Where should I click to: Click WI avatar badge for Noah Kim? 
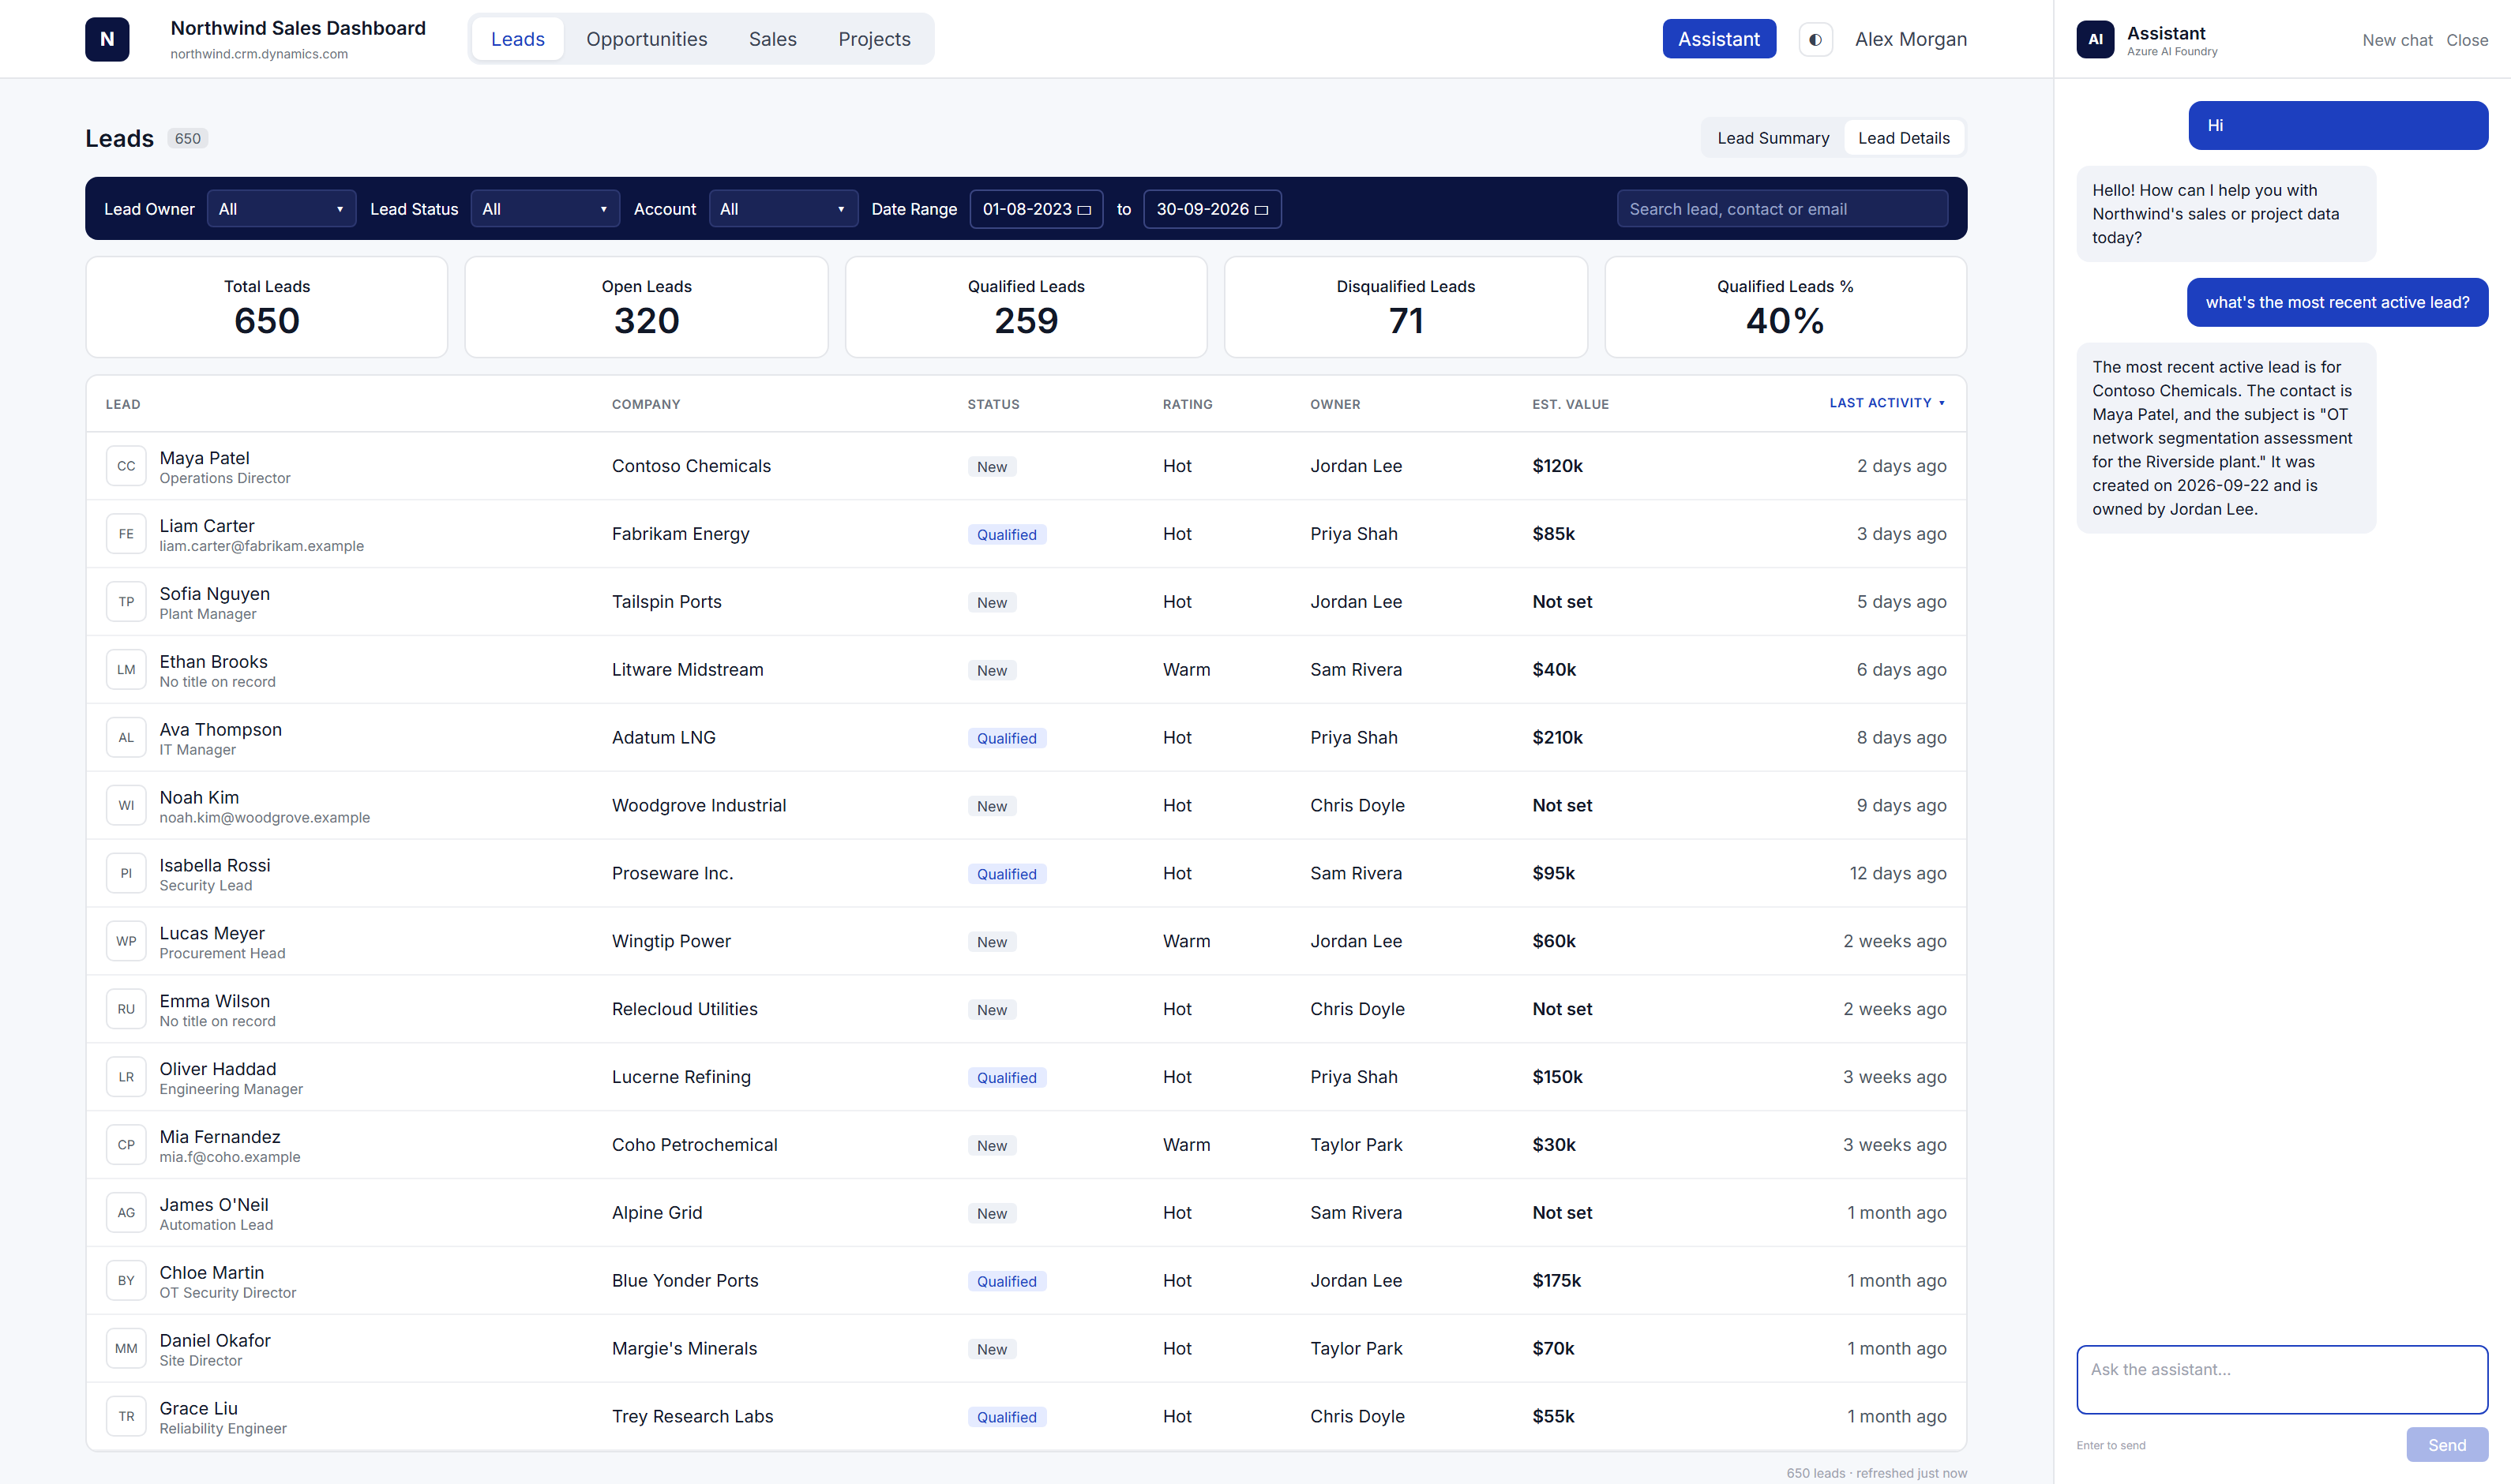point(126,805)
